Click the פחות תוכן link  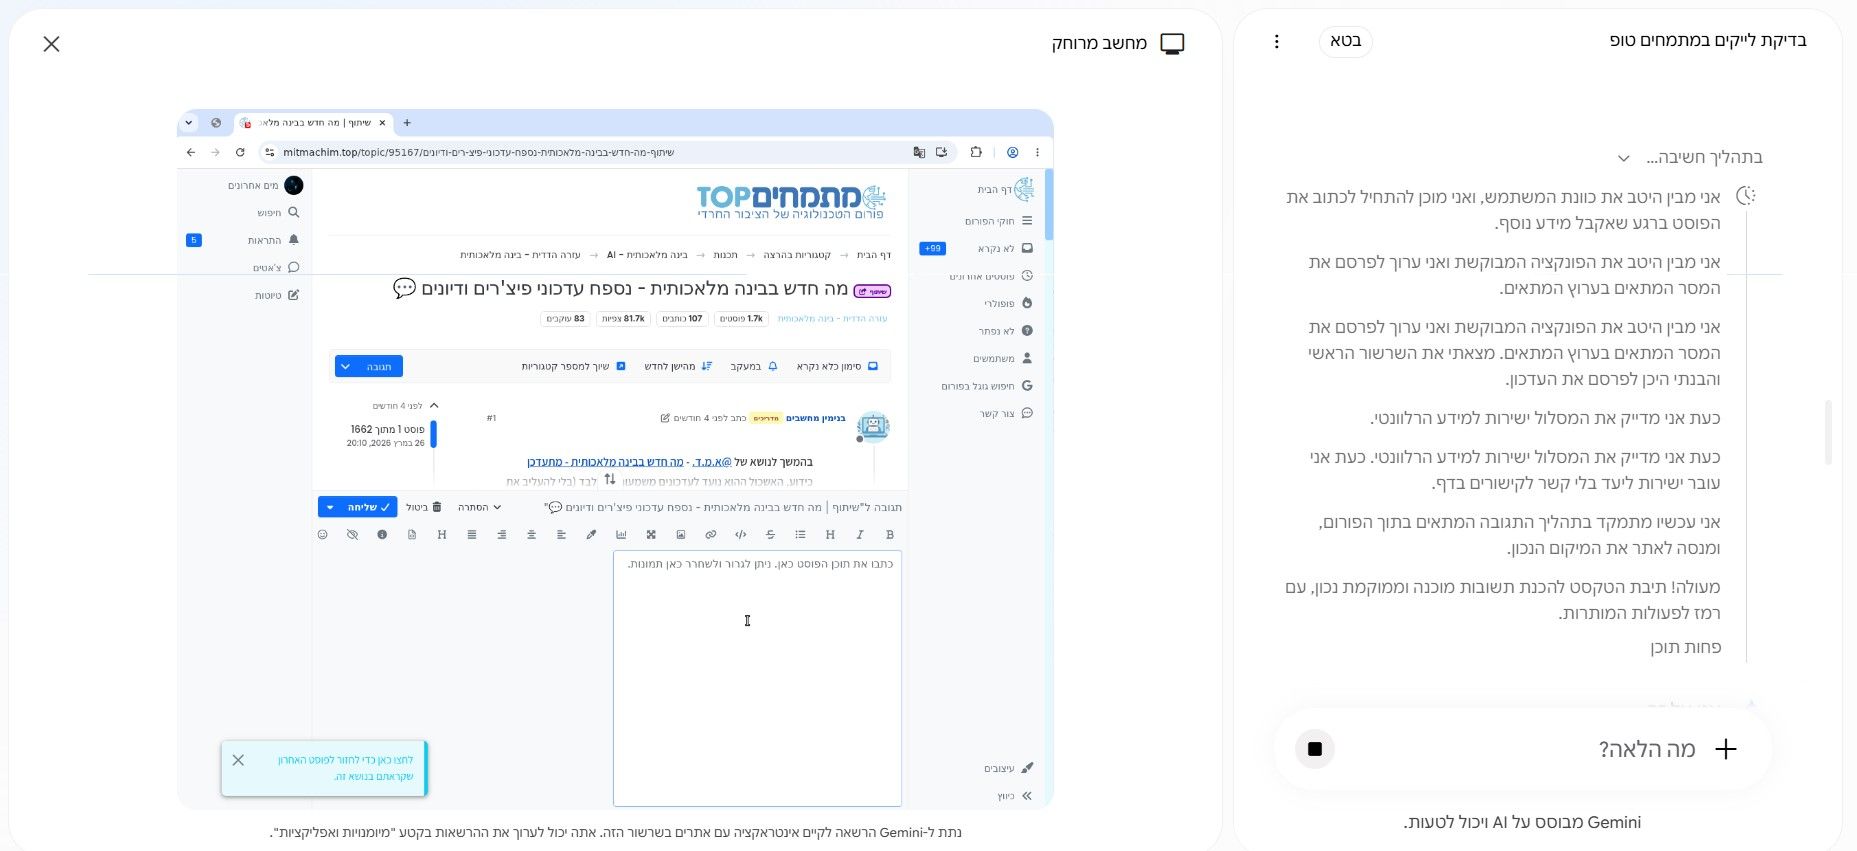(1685, 648)
